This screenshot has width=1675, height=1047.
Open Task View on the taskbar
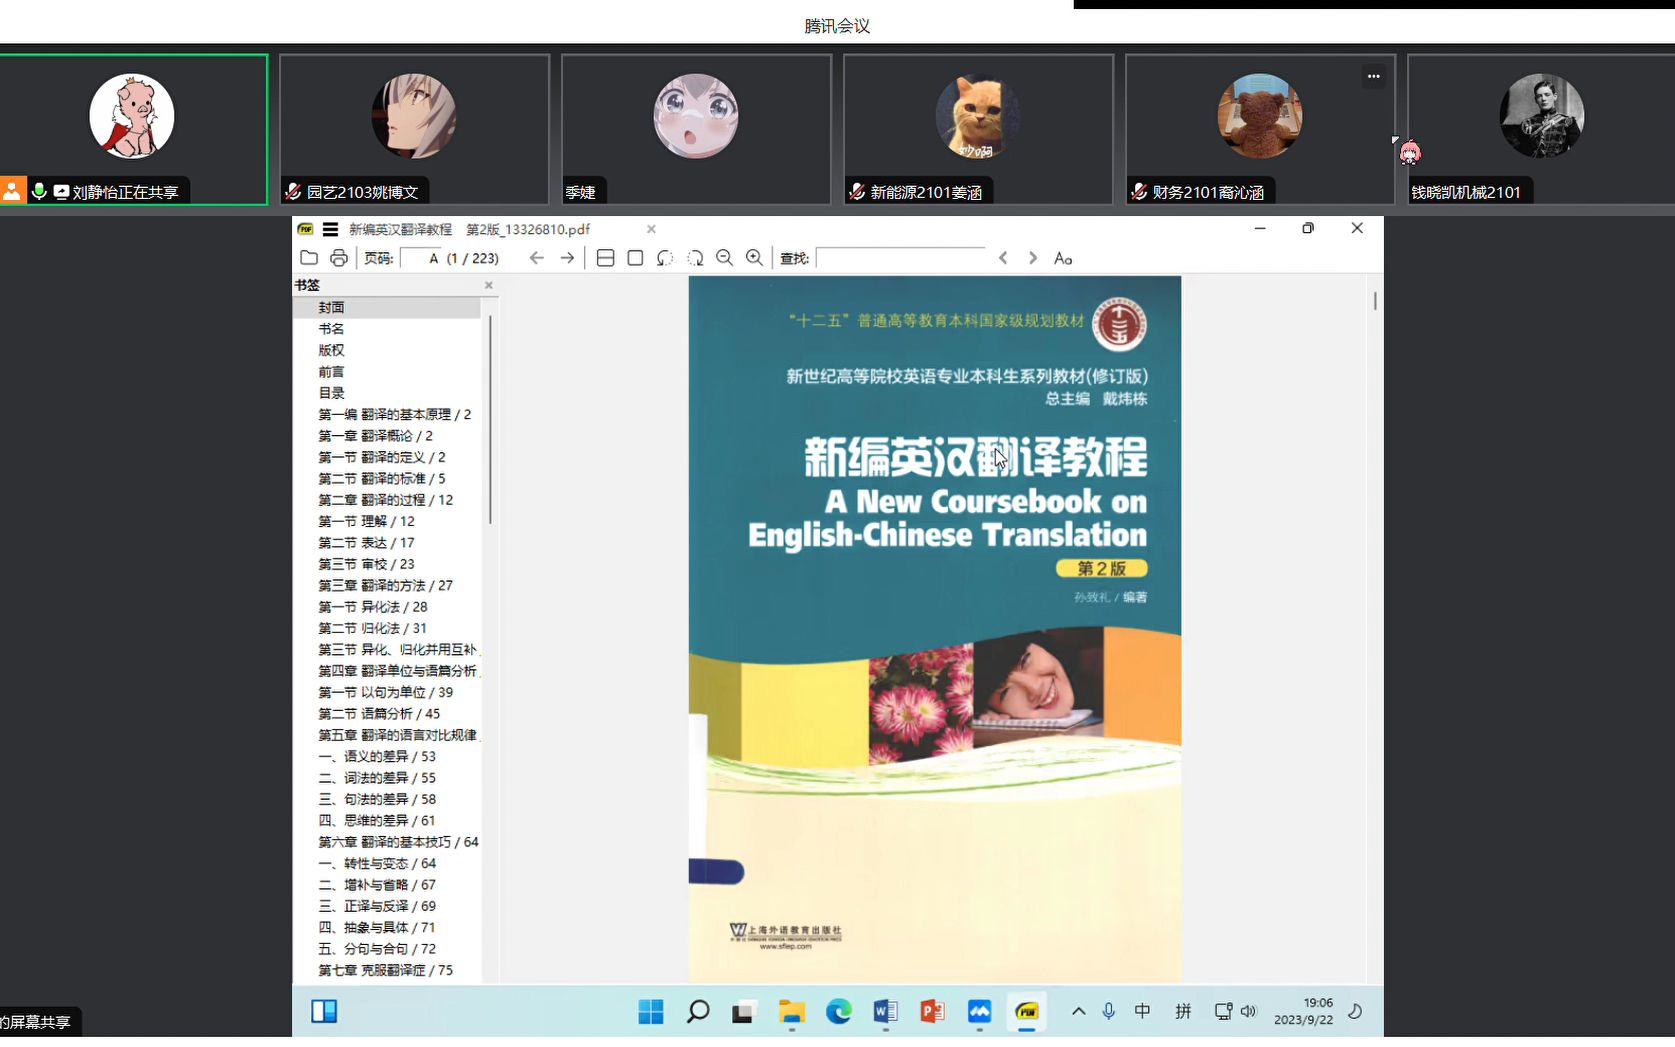click(x=742, y=1013)
